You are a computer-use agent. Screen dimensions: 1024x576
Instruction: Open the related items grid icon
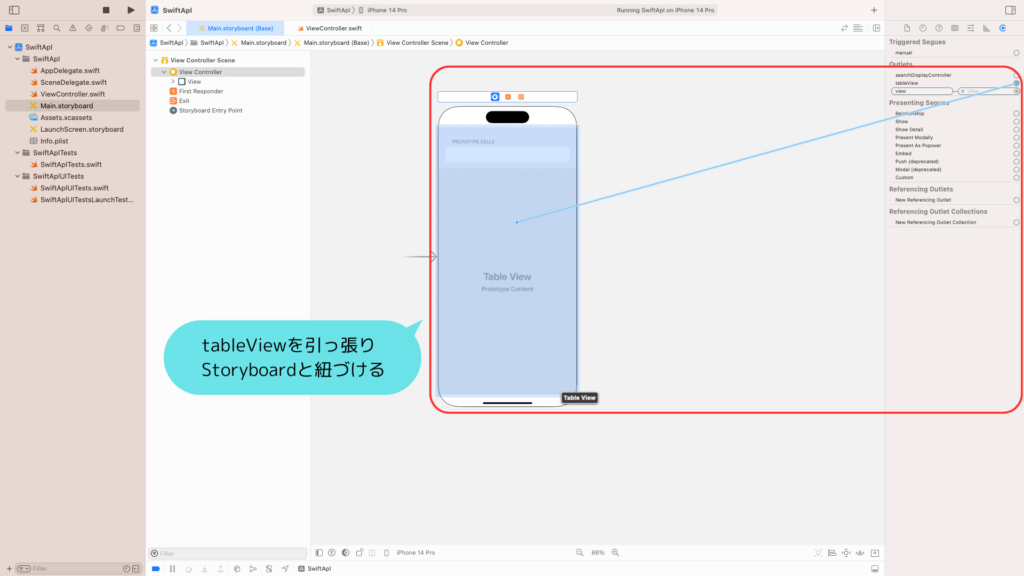[x=154, y=28]
